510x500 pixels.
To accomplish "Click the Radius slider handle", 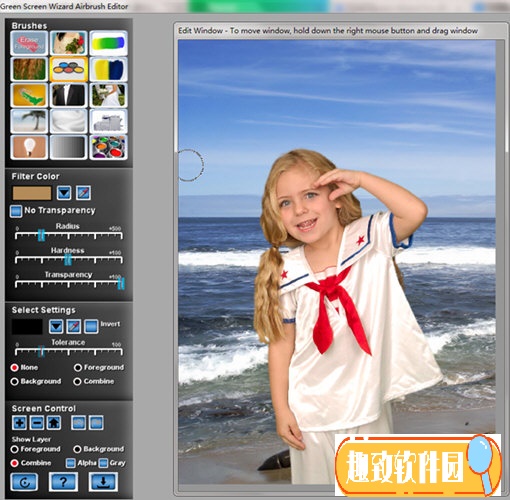I will click(41, 235).
